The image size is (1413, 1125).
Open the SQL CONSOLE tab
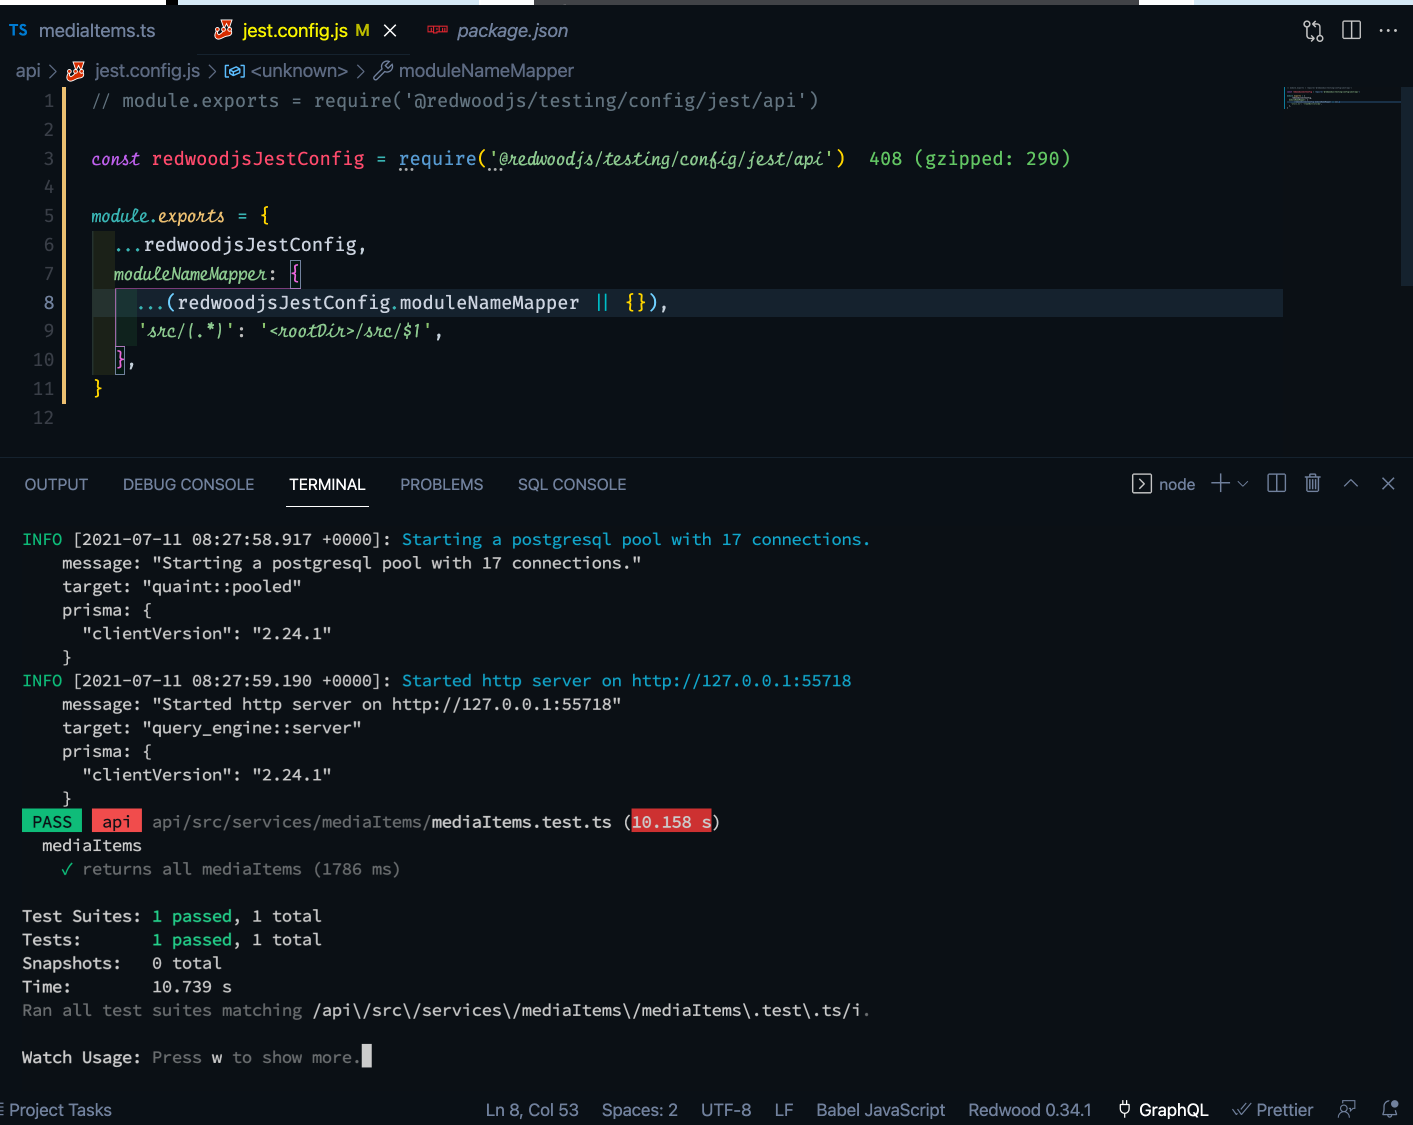[x=572, y=485]
